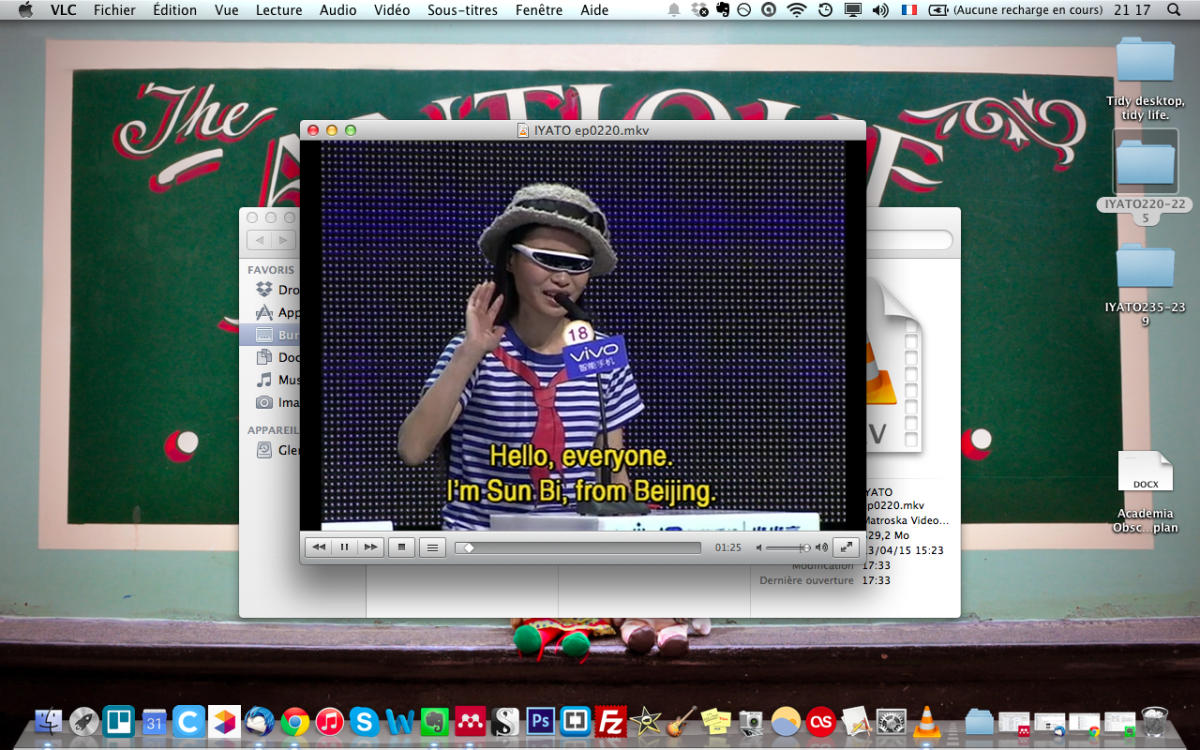The height and width of the screenshot is (750, 1200).
Task: Click the video playback progress bar
Action: coord(578,548)
